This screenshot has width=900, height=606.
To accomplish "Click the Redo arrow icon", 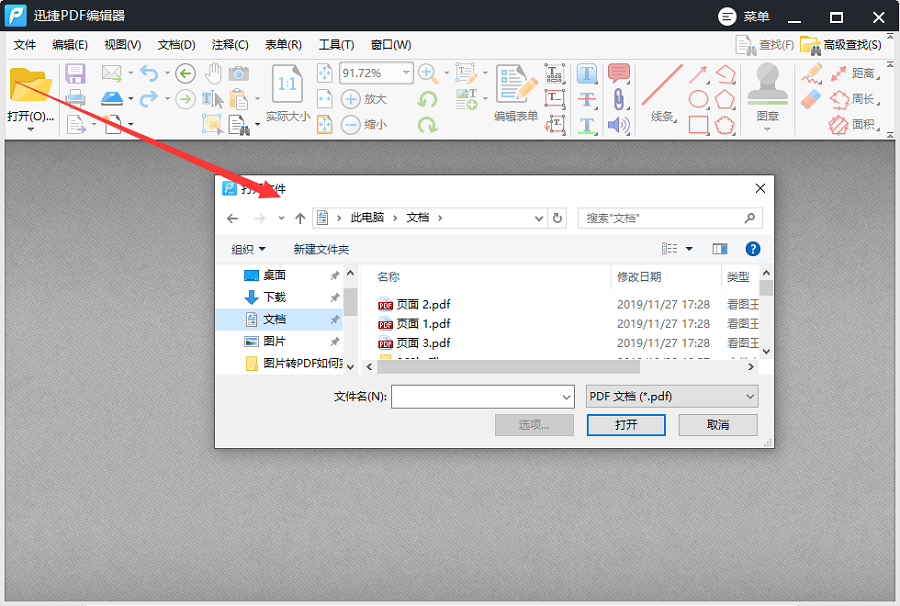I will coord(149,99).
